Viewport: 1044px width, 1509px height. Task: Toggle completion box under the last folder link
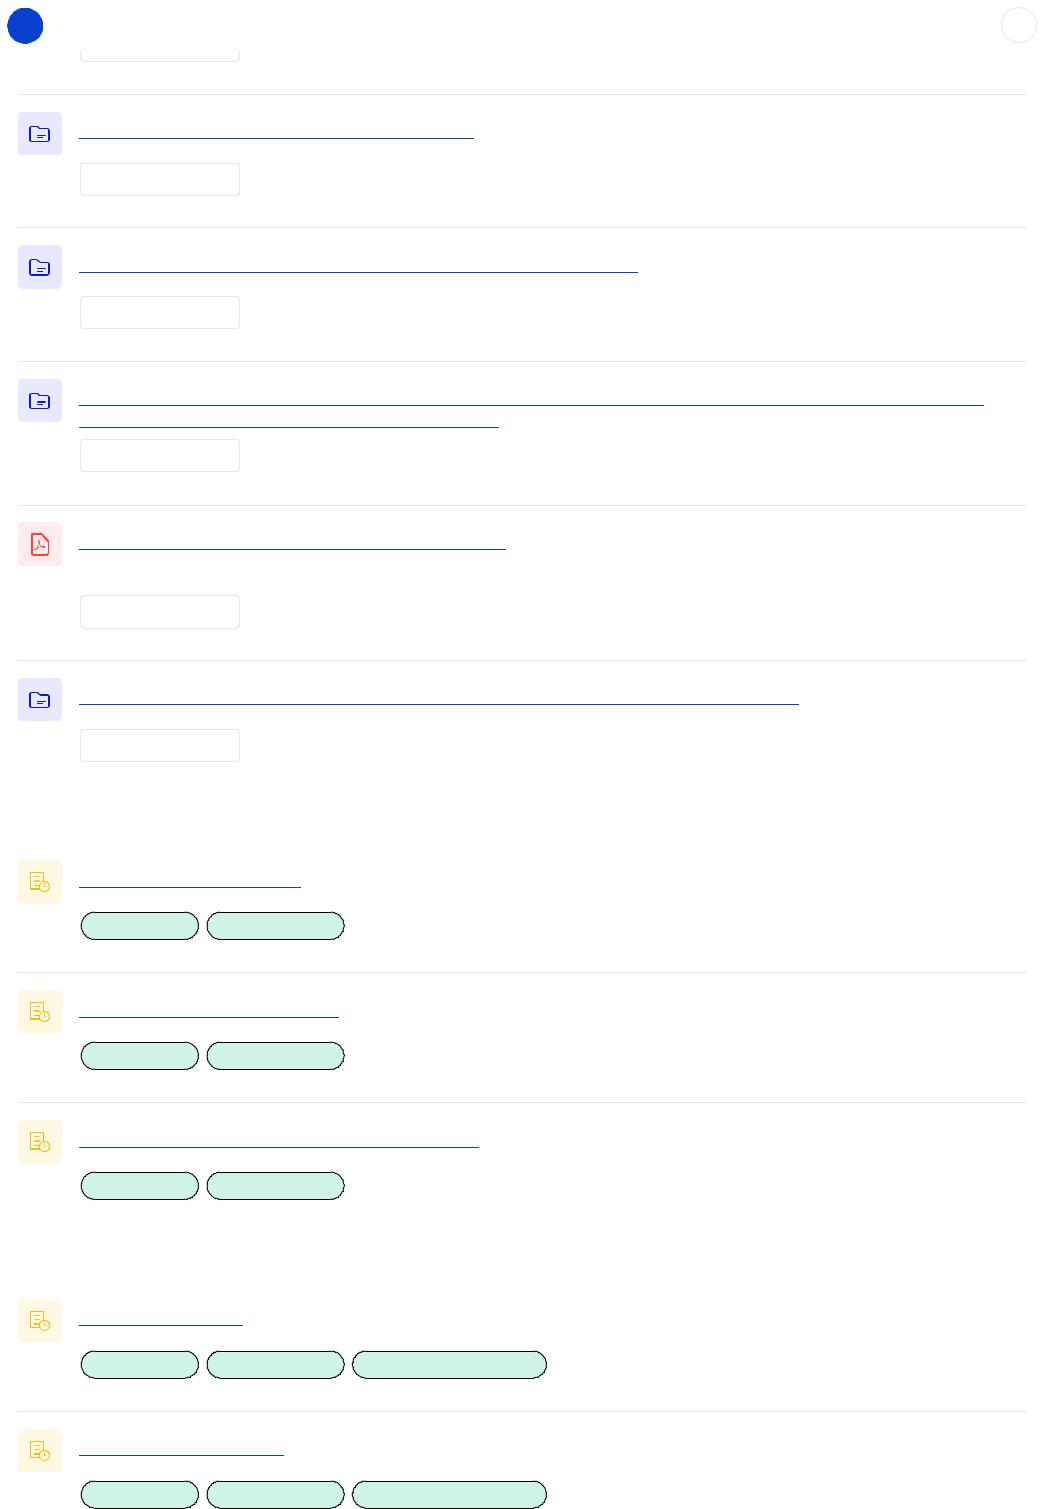(x=160, y=746)
